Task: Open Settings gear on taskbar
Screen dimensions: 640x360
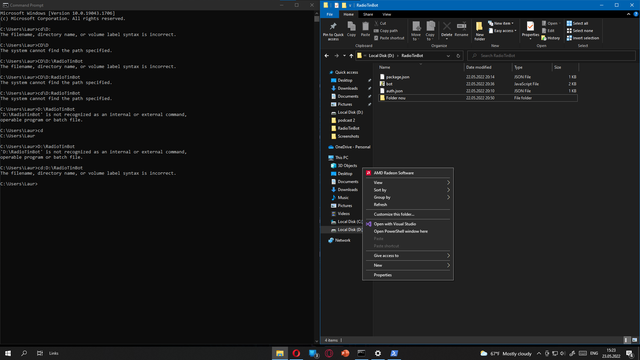Action: pyautogui.click(x=378, y=353)
